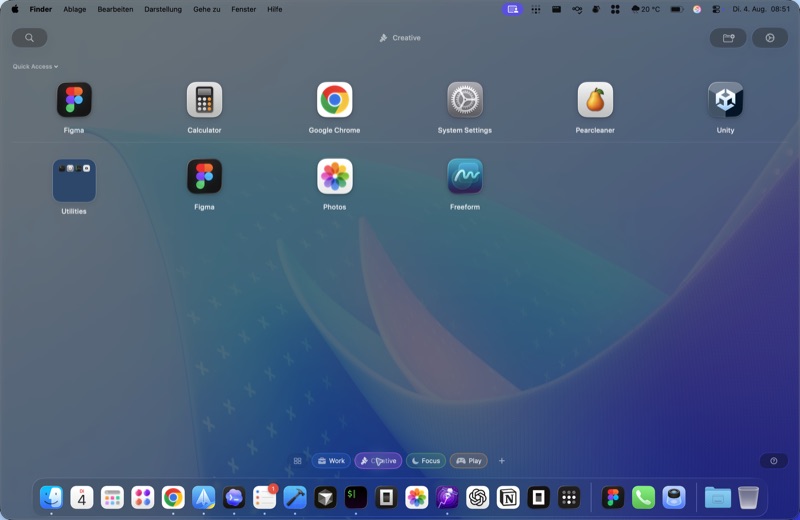Click the search magnifier button

[30, 38]
